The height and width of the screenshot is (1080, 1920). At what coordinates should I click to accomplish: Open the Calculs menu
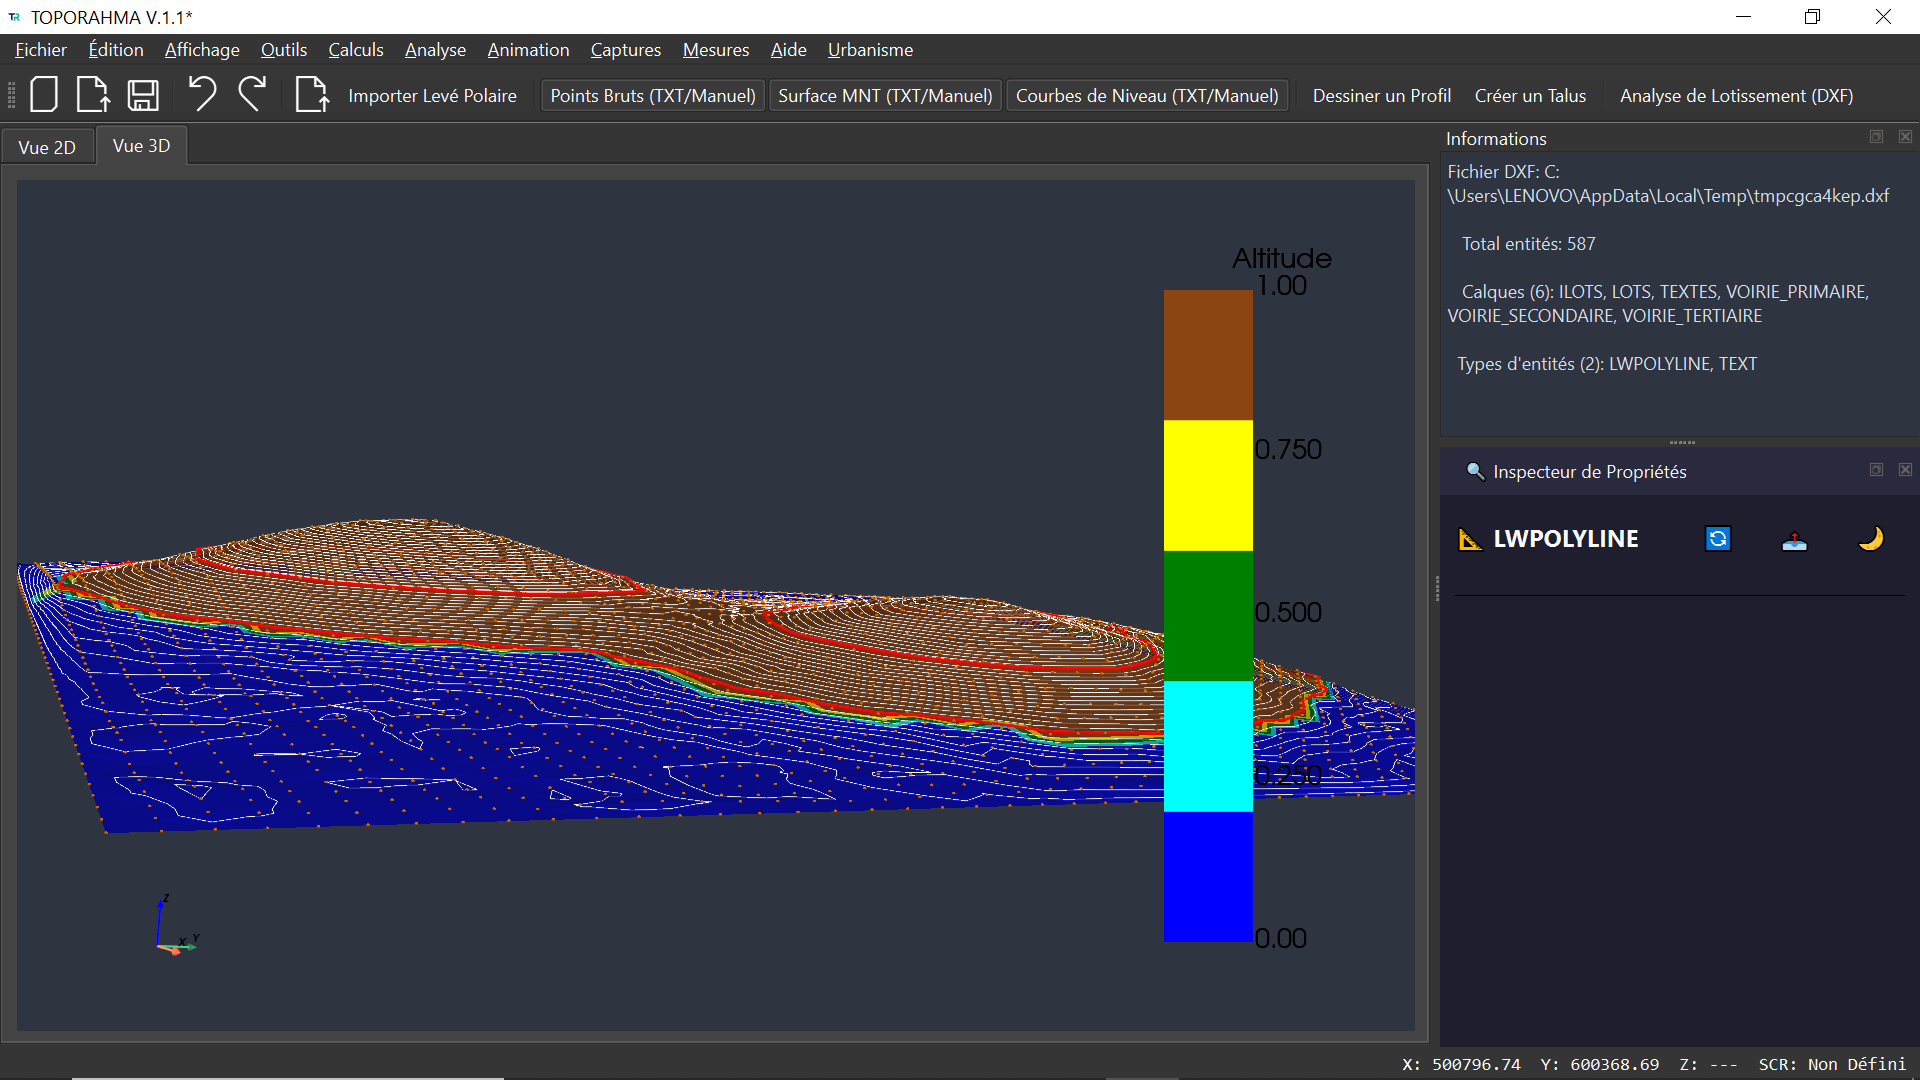355,50
